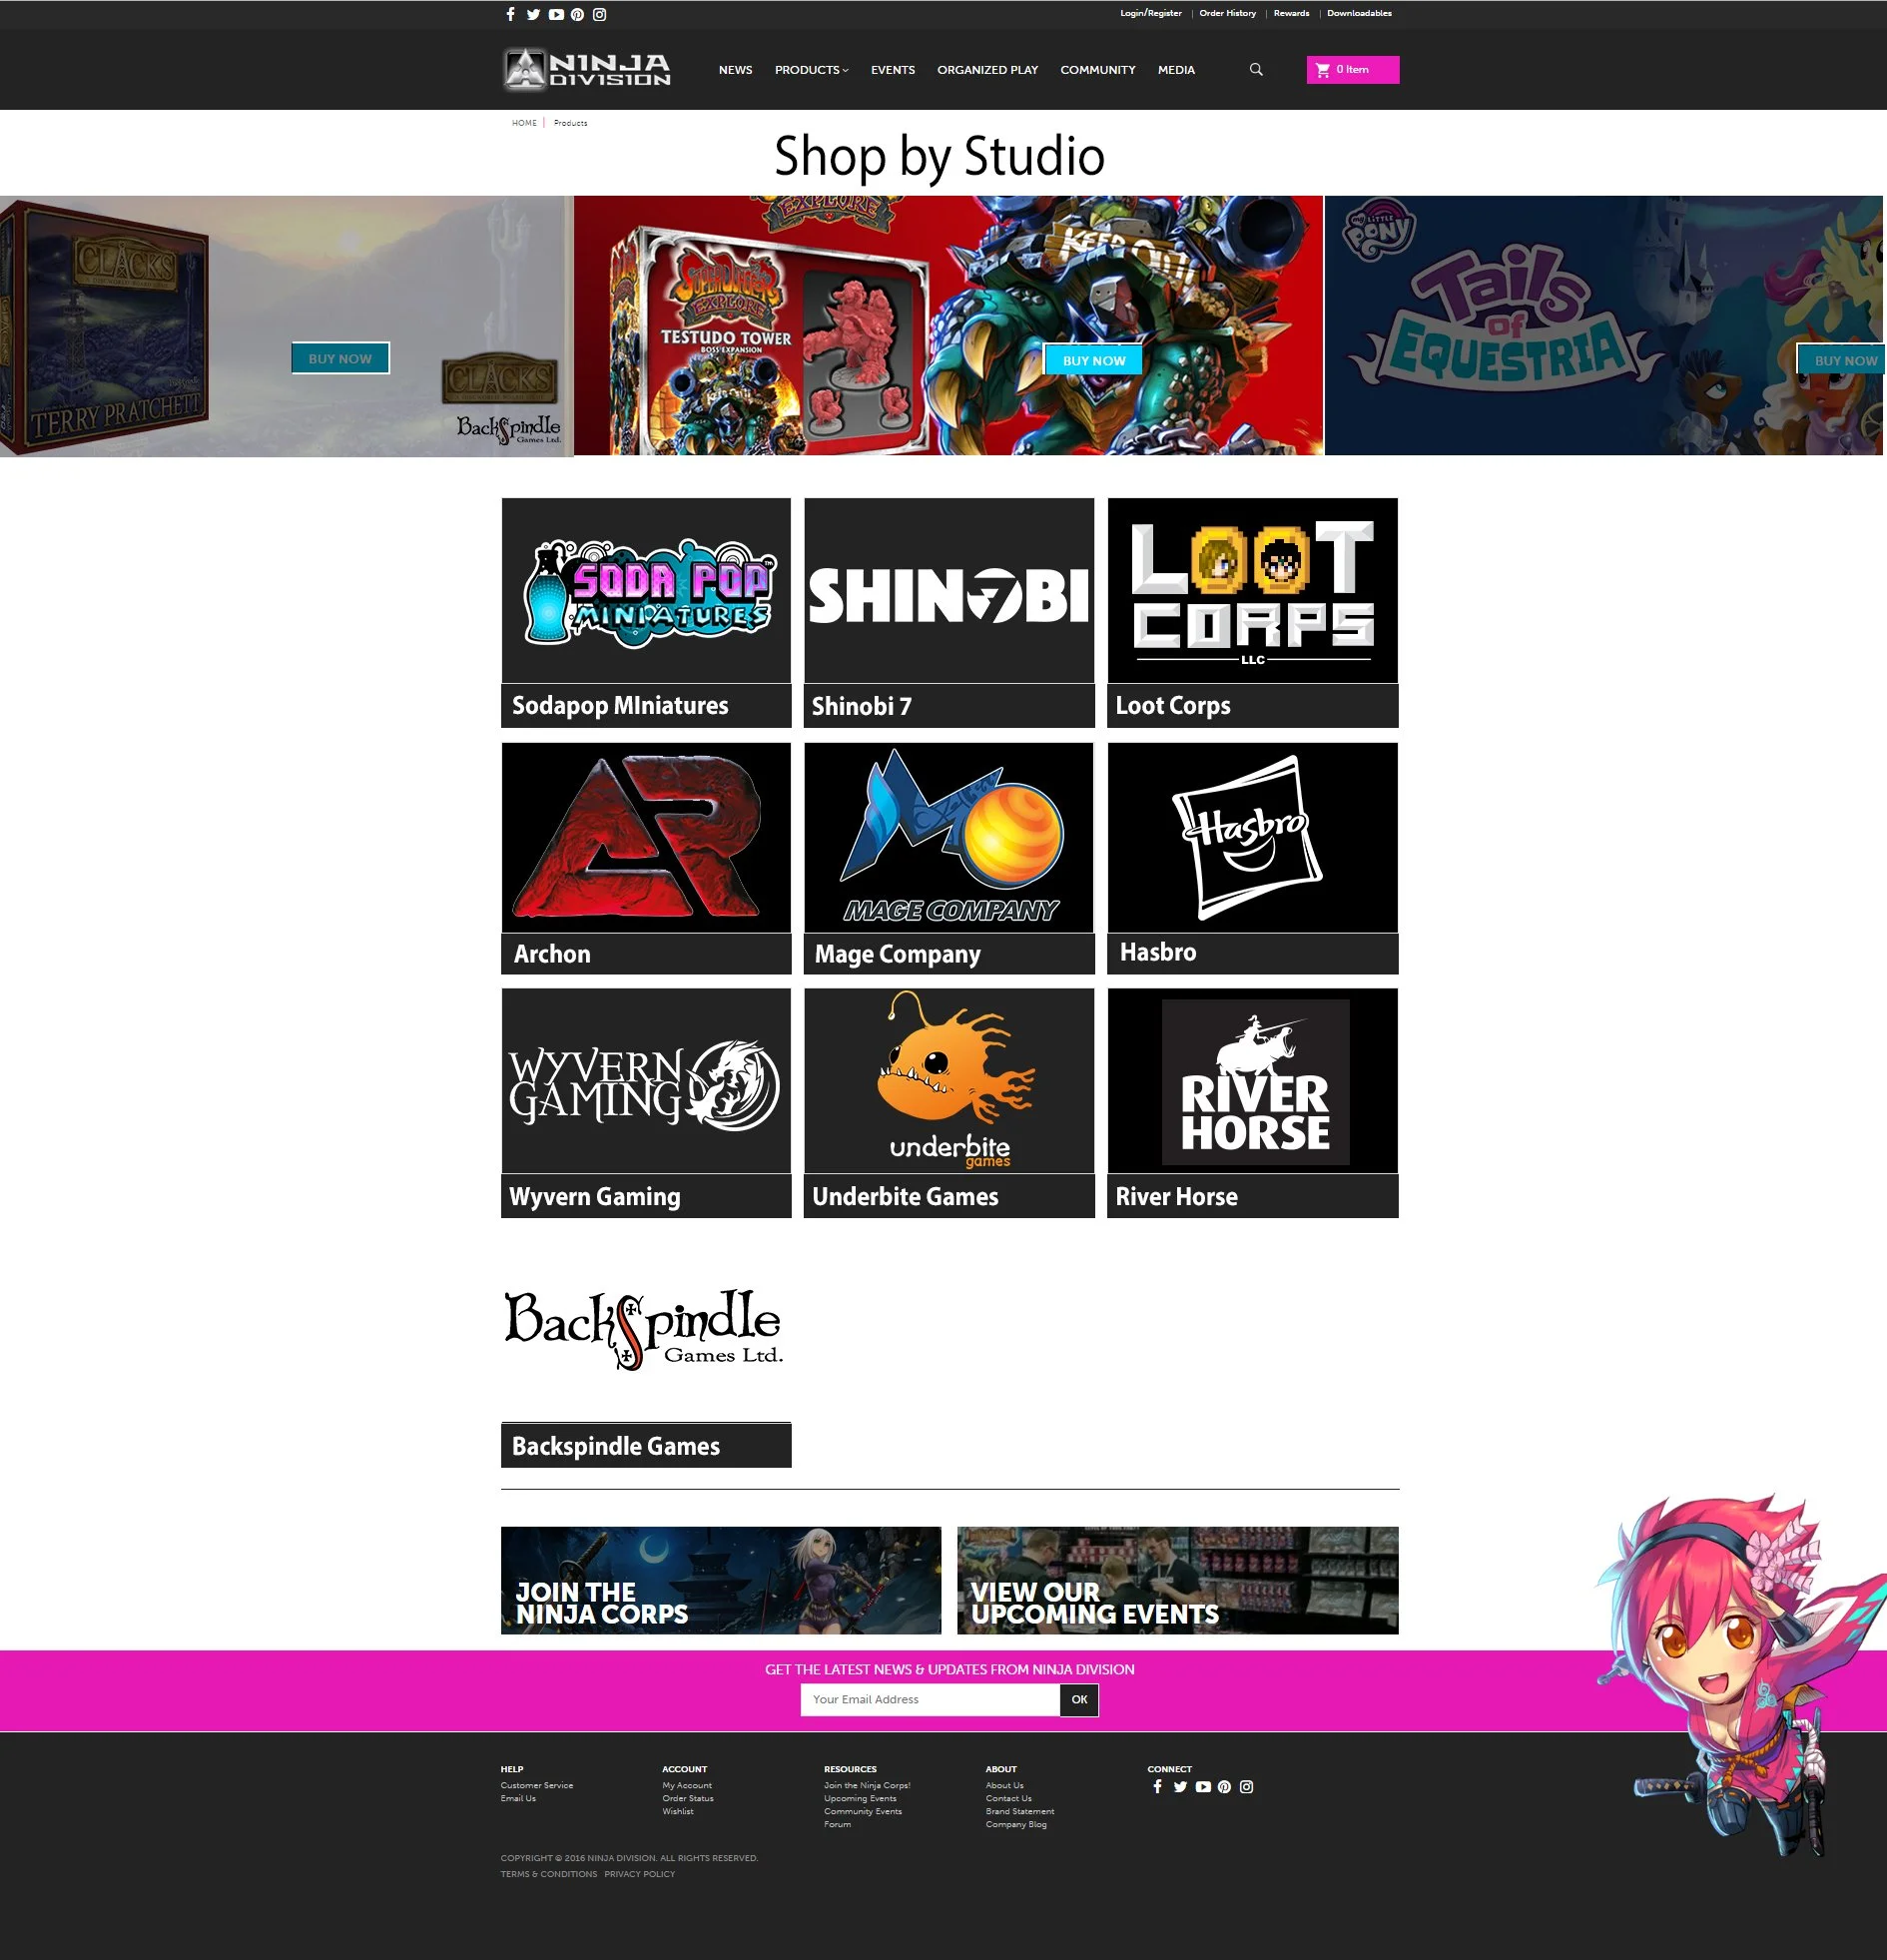The image size is (1887, 1960).
Task: Open the Events menu item
Action: [892, 70]
